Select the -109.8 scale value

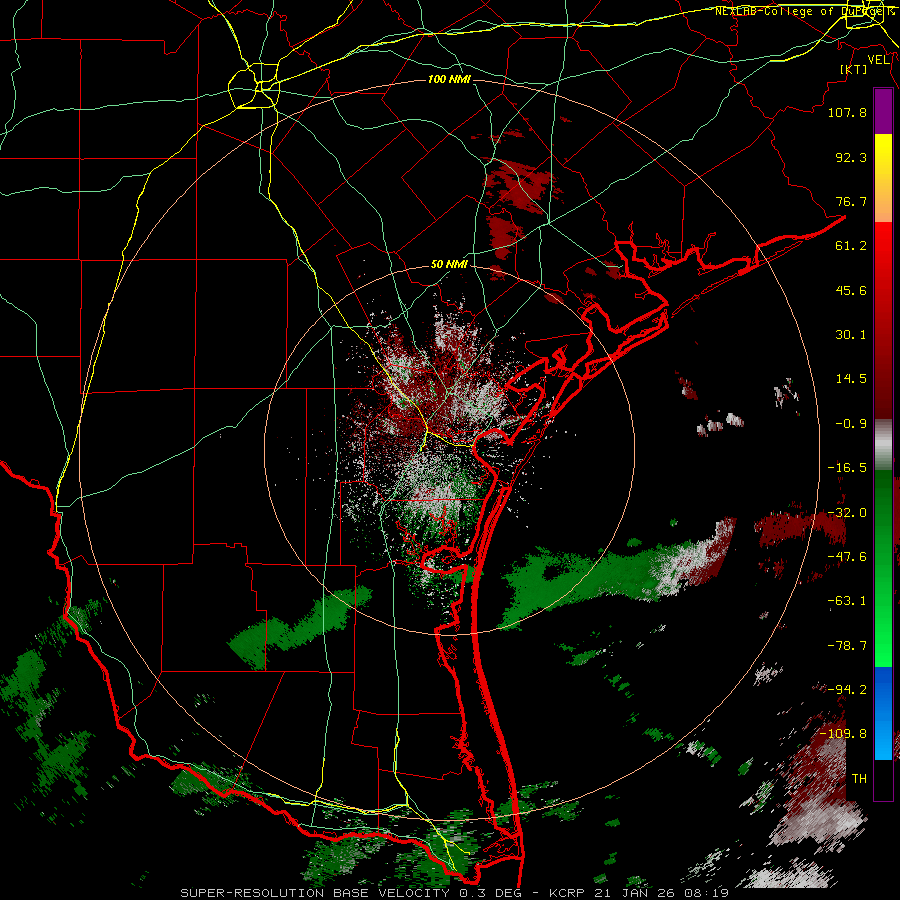843,733
